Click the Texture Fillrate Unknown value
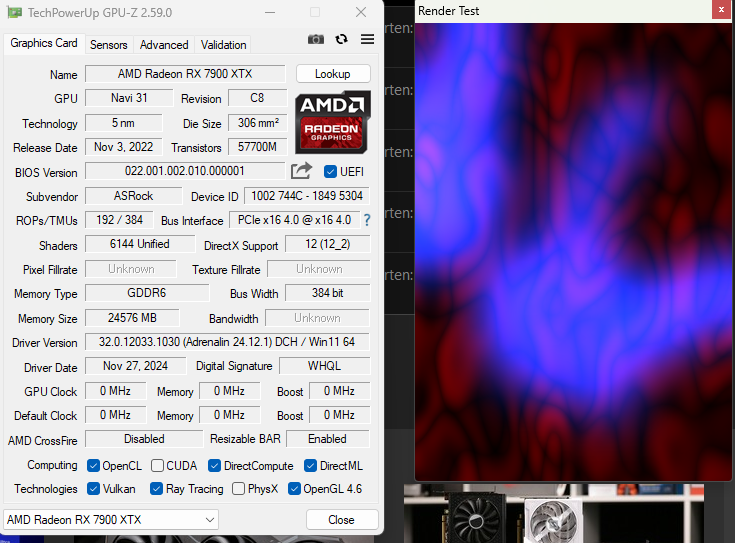735x543 pixels. [x=319, y=269]
